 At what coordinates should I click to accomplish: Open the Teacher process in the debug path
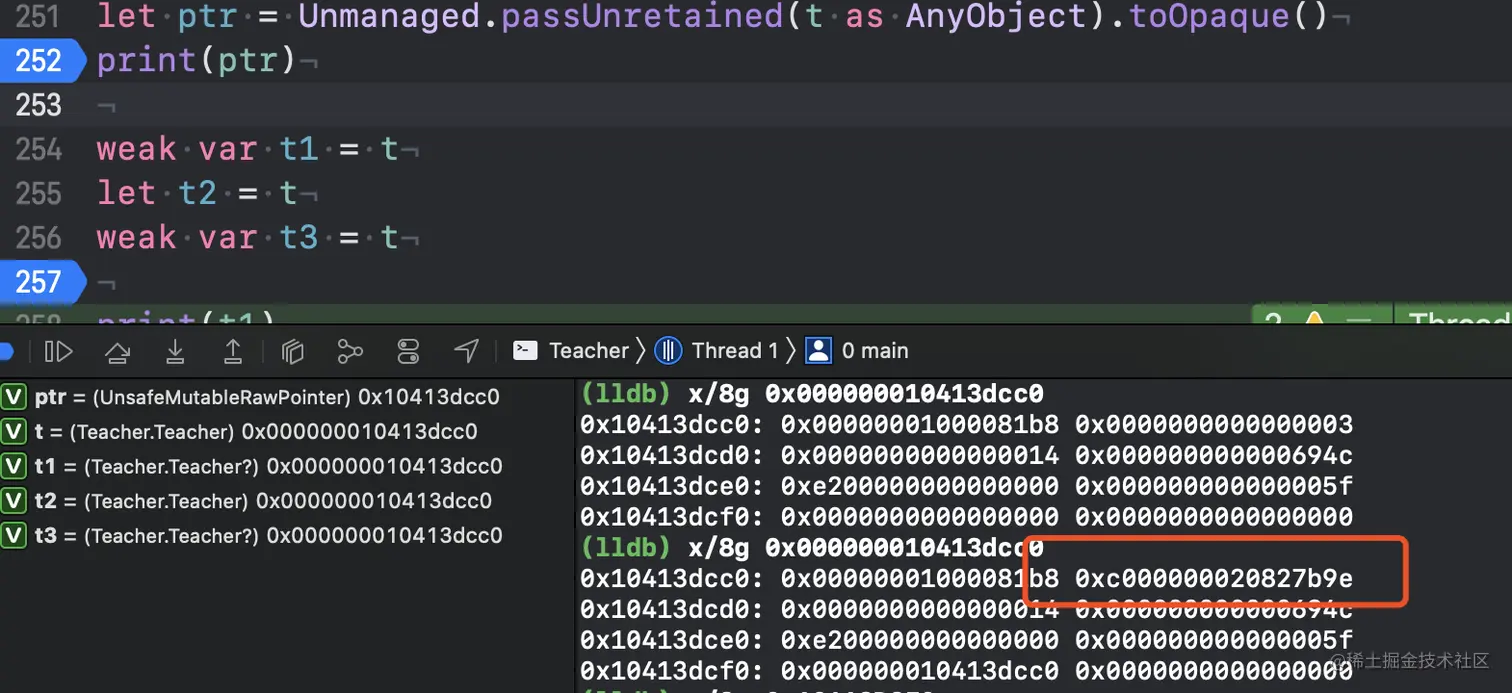click(x=589, y=350)
